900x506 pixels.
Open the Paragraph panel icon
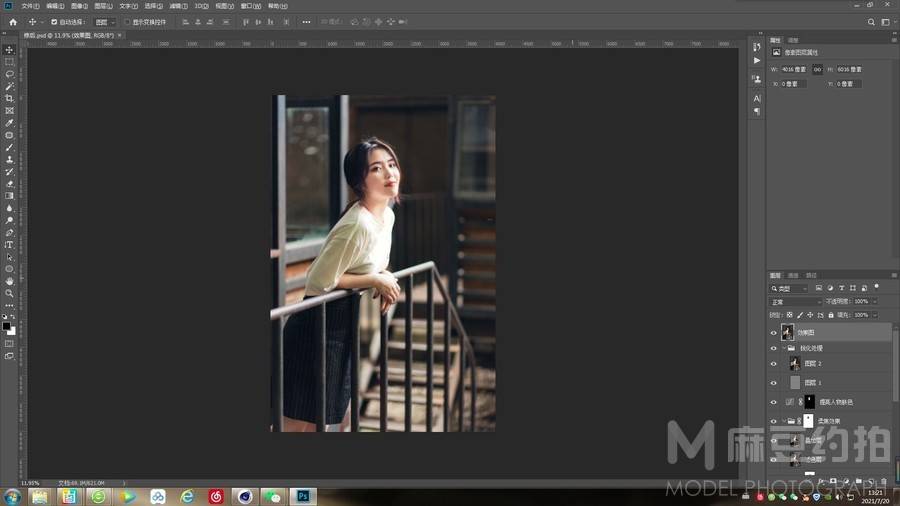coord(757,111)
